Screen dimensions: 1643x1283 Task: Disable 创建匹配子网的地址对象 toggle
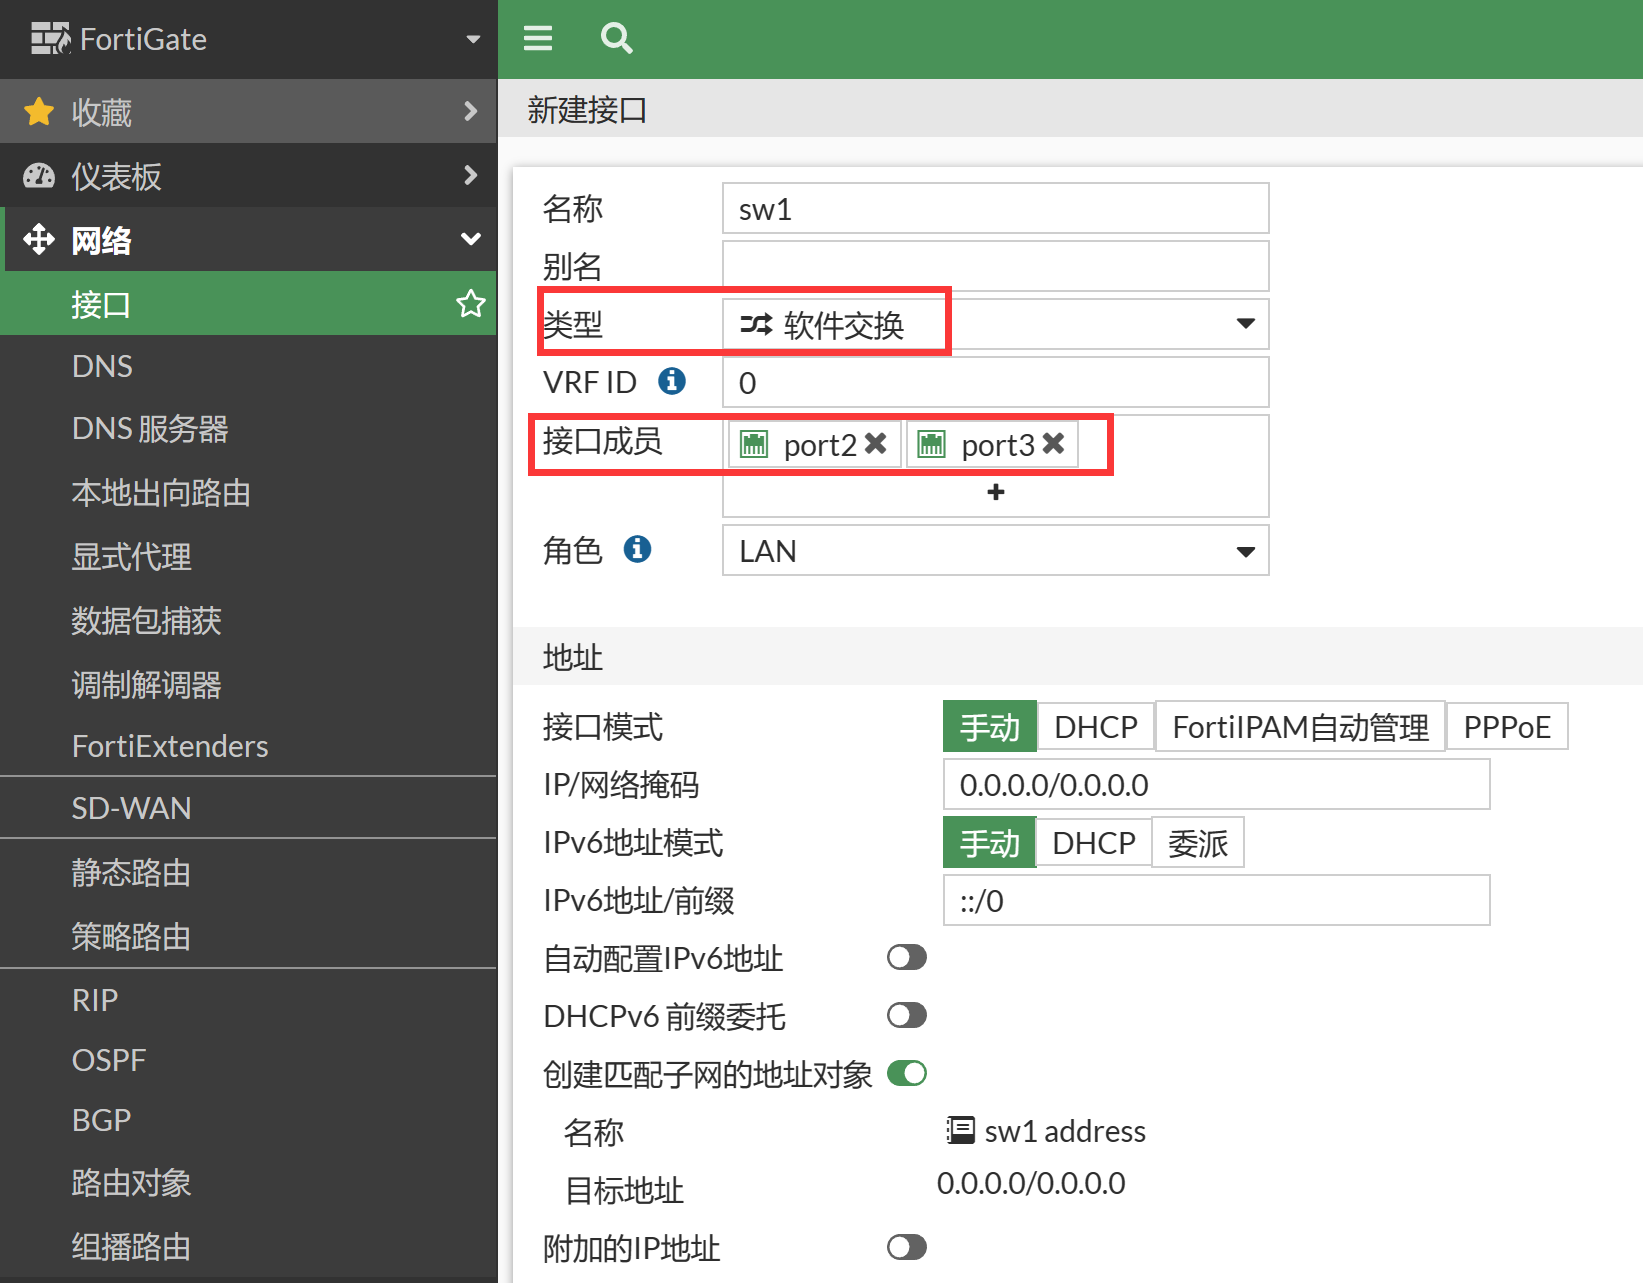(x=906, y=1074)
